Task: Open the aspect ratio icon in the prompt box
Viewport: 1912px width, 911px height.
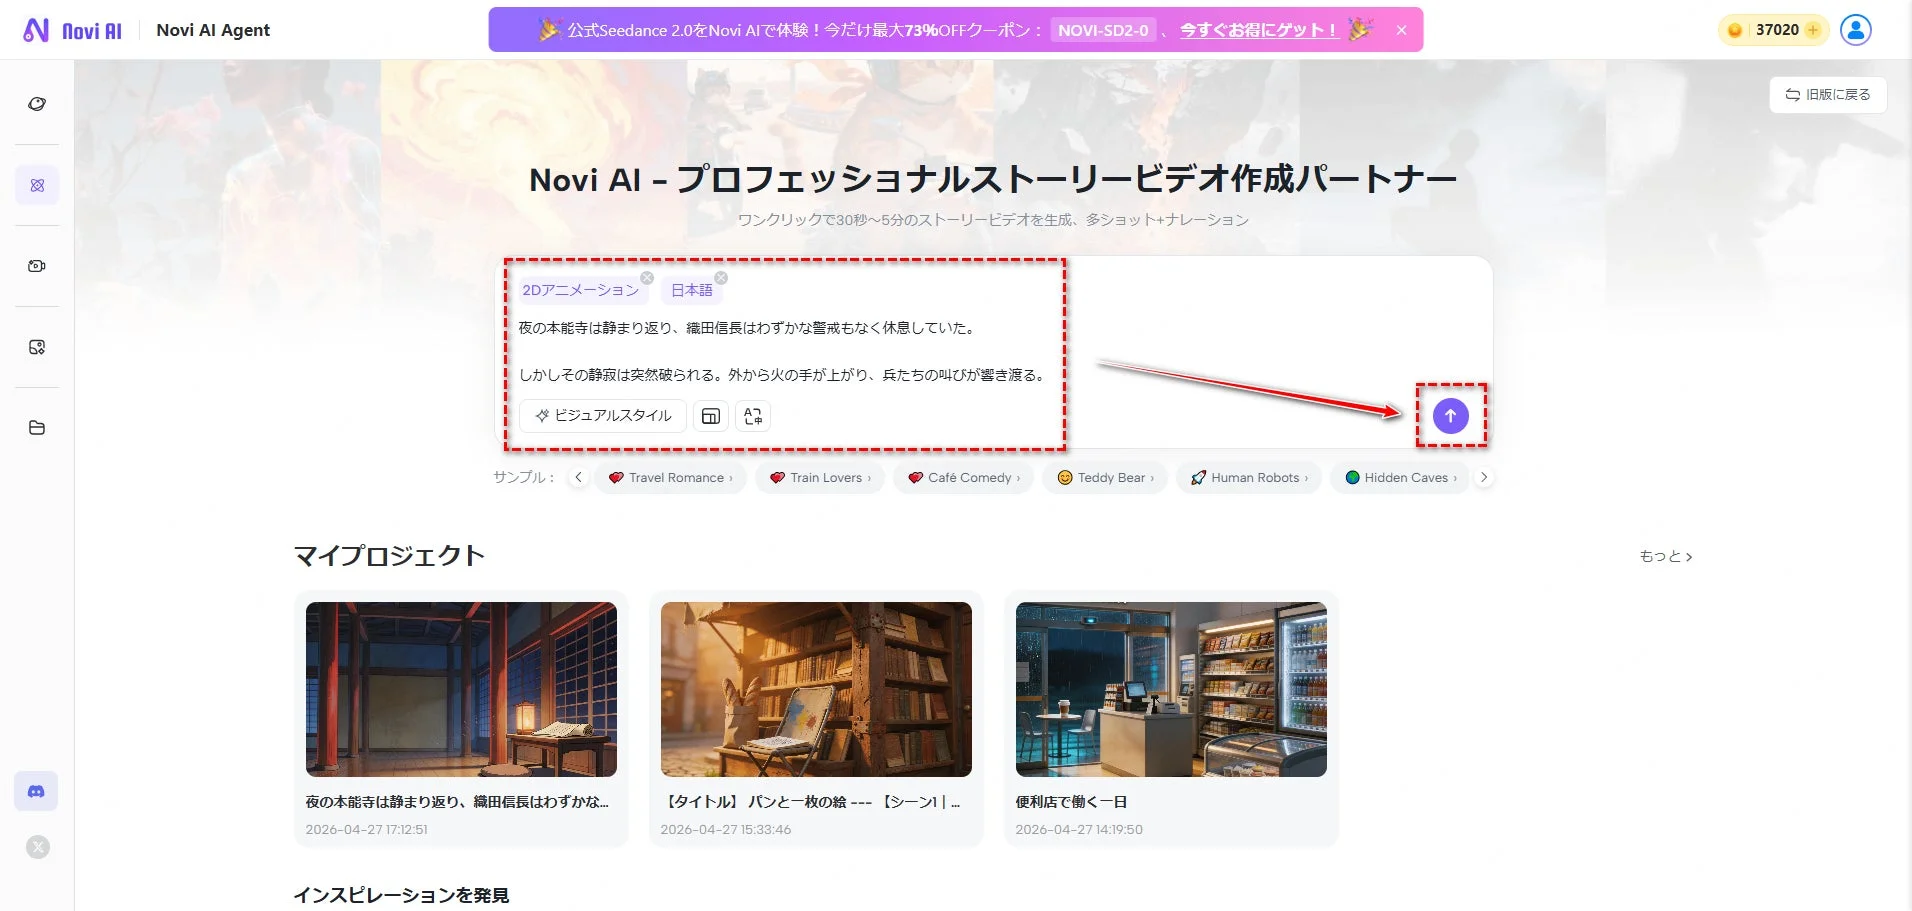Action: point(711,415)
